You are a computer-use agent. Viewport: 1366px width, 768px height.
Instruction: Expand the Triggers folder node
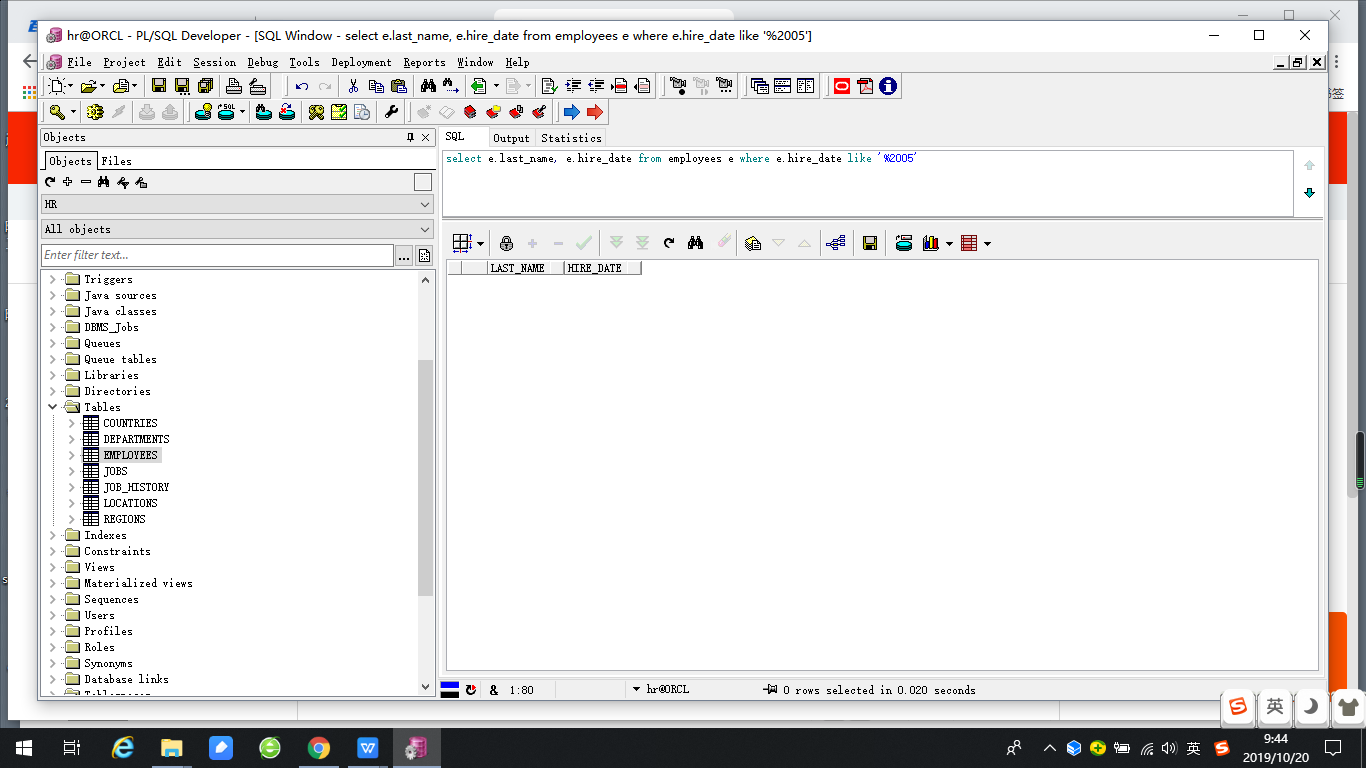point(53,279)
